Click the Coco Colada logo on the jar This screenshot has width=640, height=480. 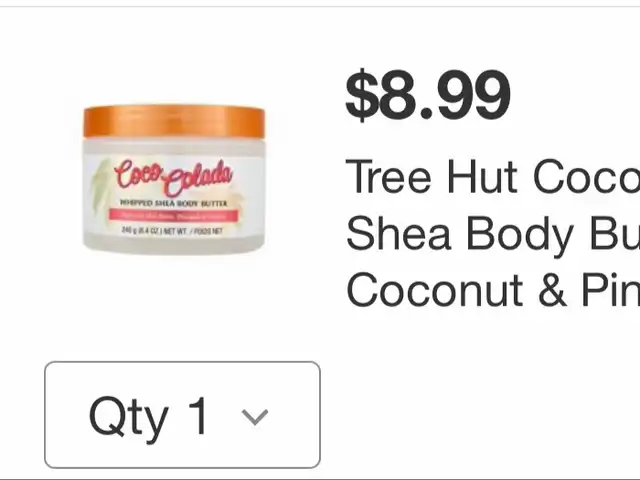click(x=174, y=178)
